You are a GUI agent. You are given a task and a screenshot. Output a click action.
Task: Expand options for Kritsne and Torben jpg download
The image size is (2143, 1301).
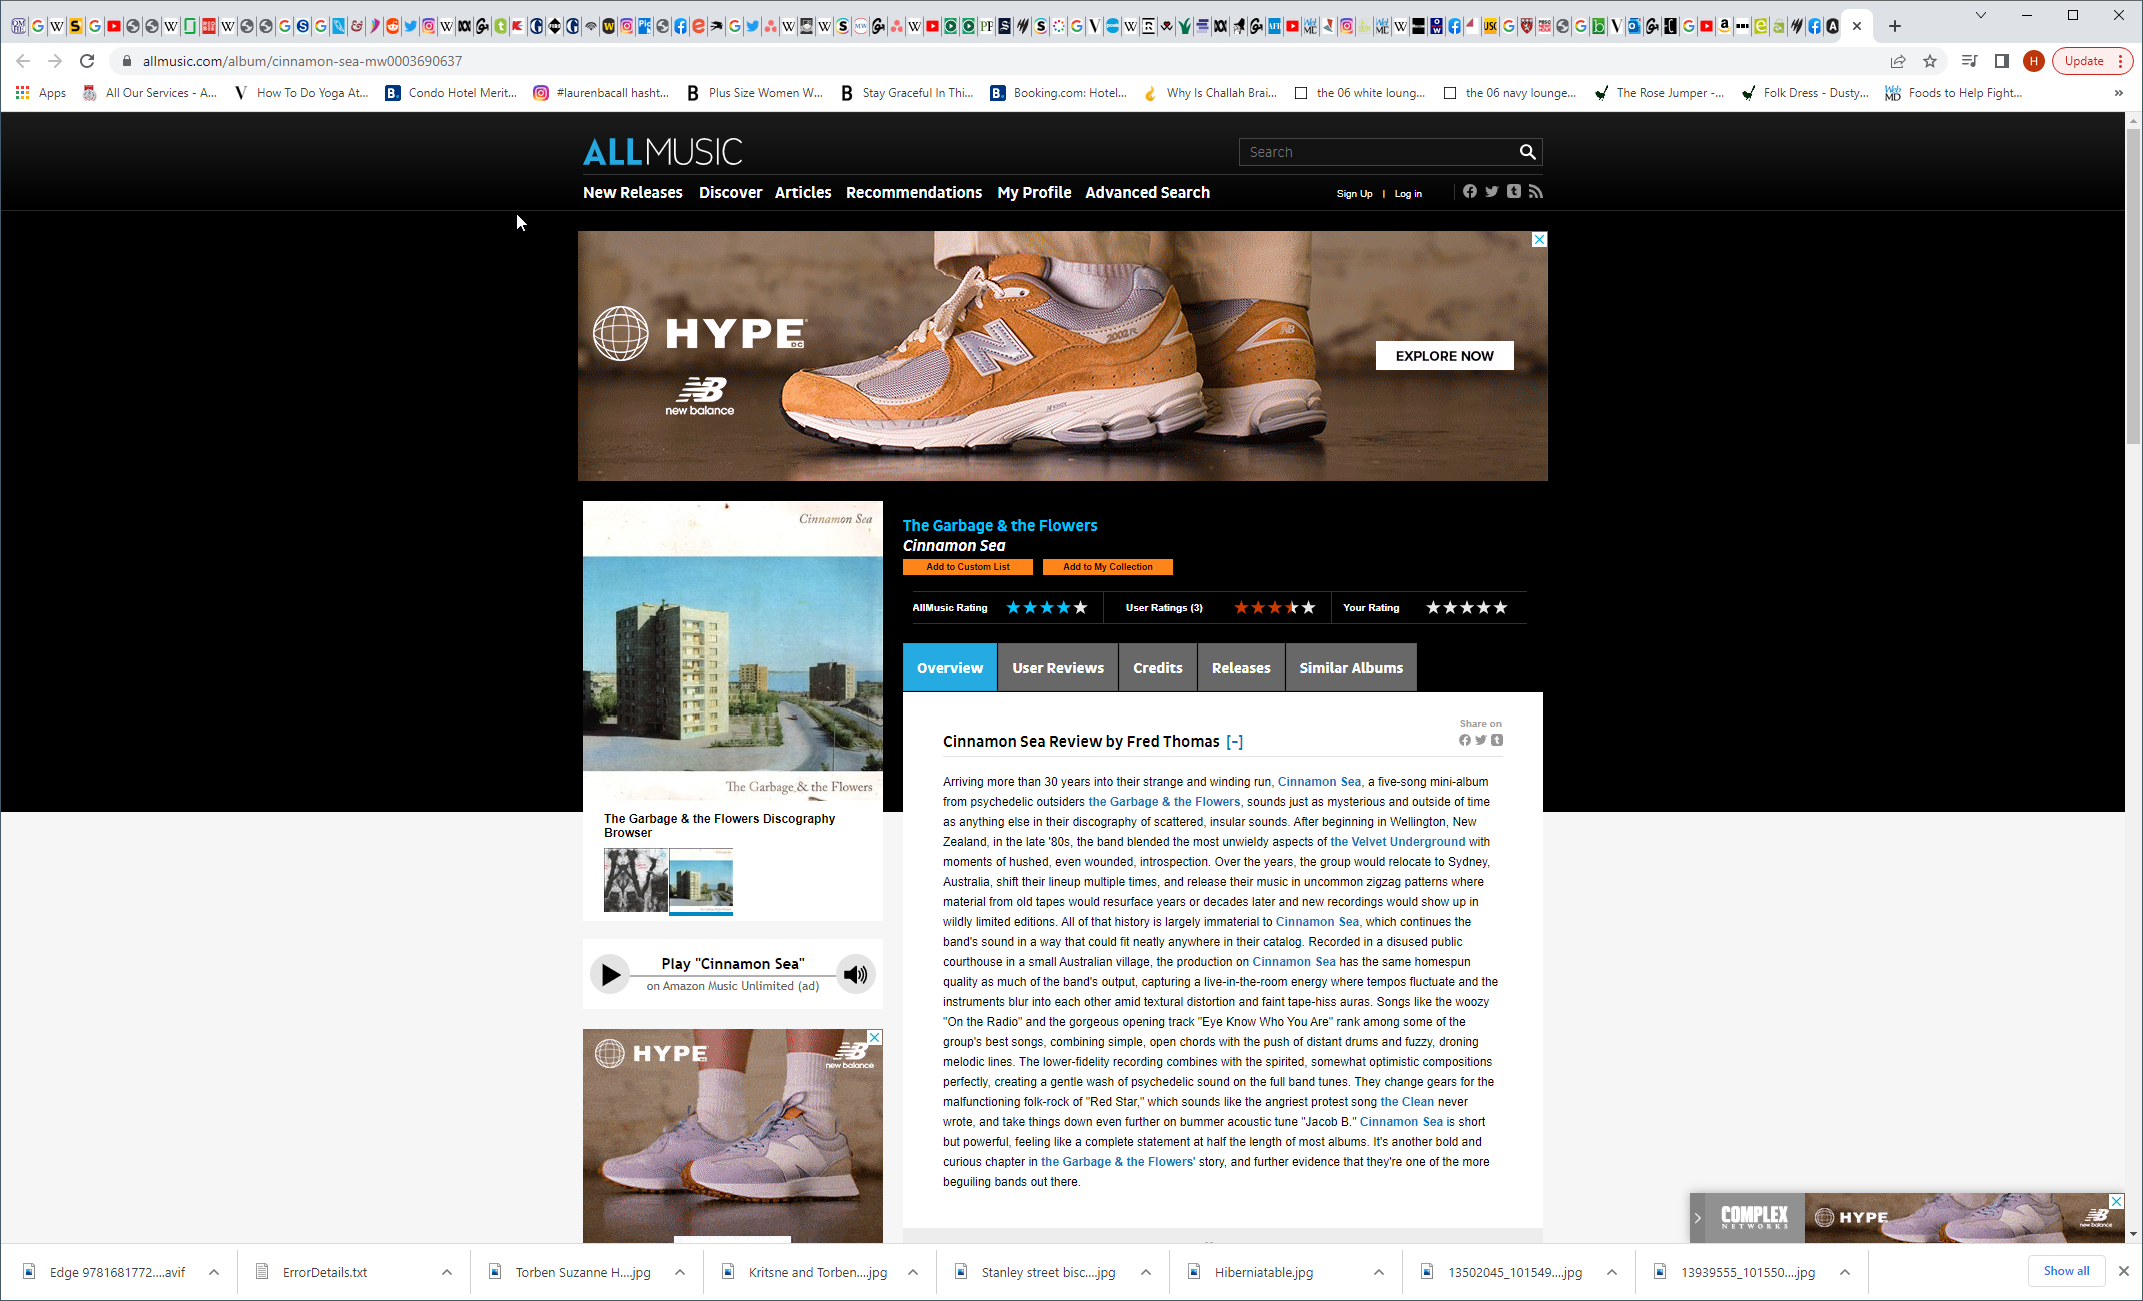click(913, 1272)
